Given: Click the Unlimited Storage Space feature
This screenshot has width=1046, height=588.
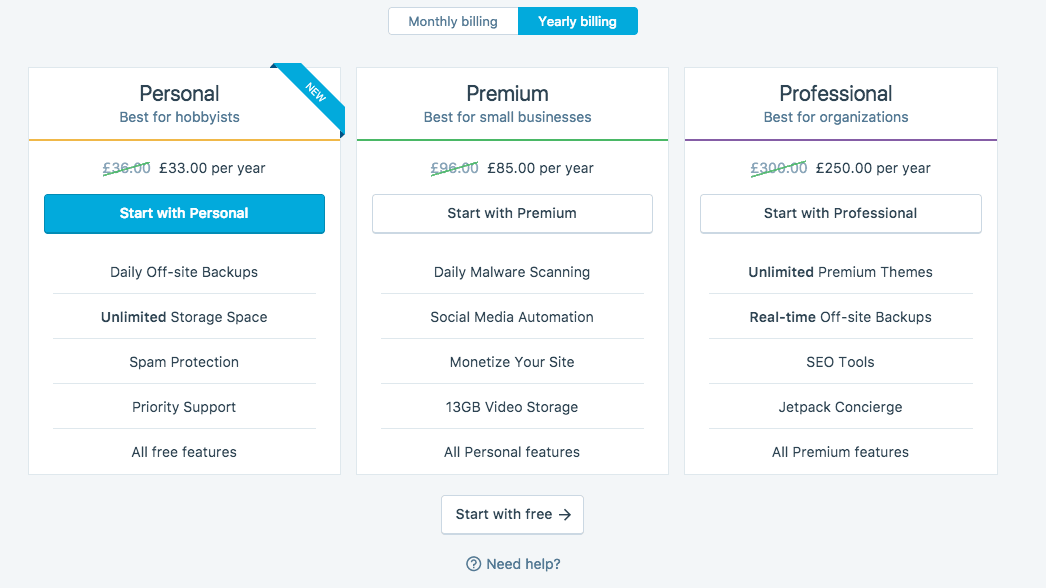Looking at the screenshot, I should 184,317.
